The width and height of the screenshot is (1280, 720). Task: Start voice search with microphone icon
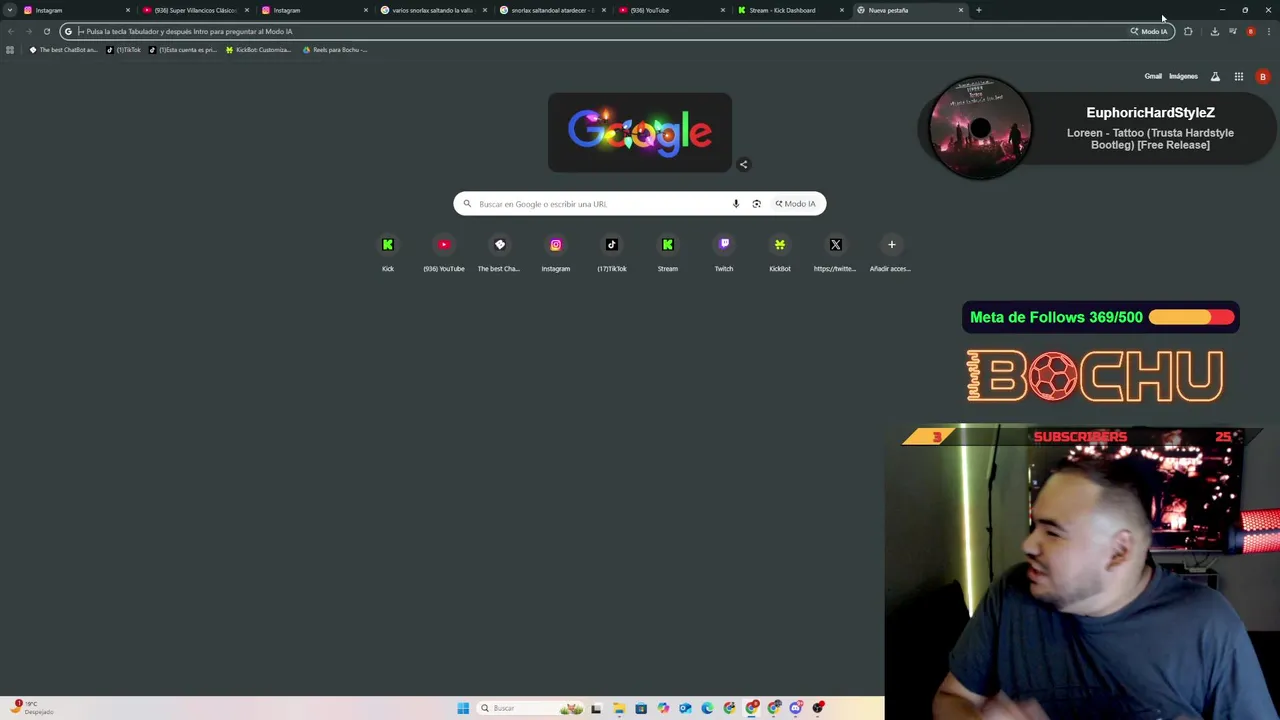pyautogui.click(x=736, y=204)
